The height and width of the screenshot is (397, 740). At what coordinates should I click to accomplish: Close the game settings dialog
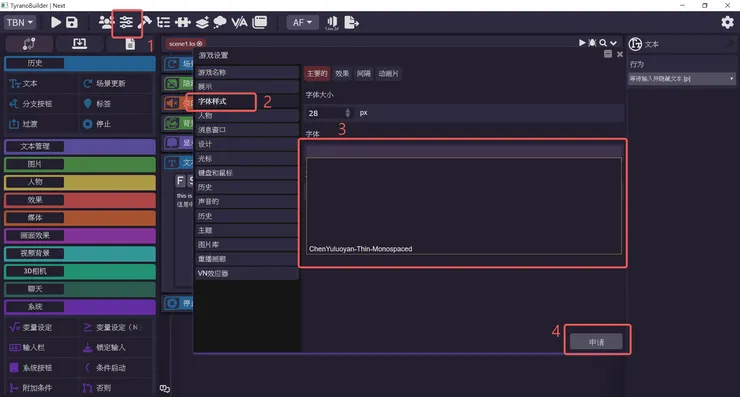[x=620, y=54]
